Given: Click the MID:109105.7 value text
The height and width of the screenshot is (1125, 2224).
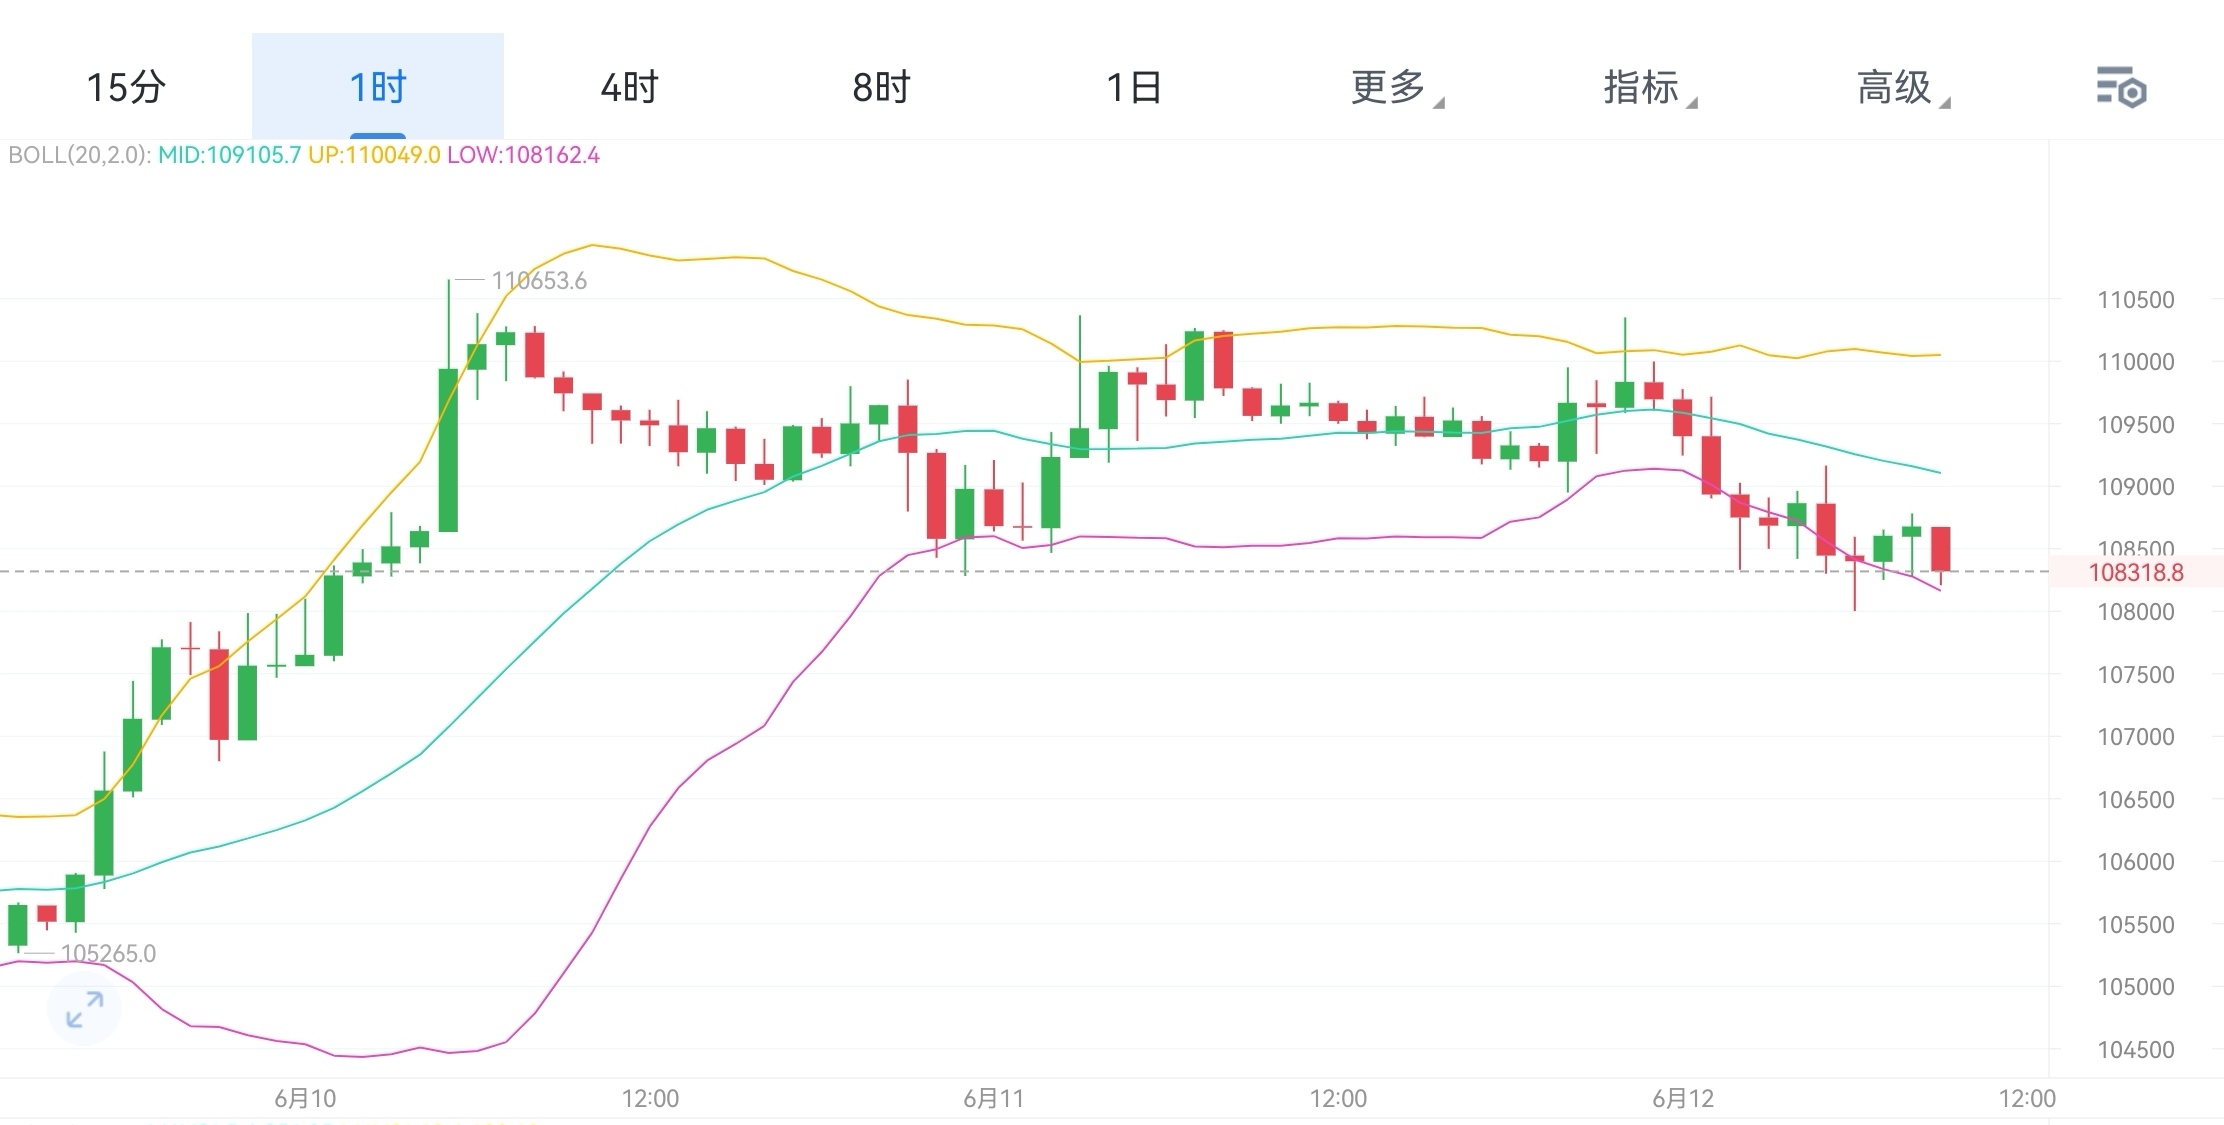Looking at the screenshot, I should pyautogui.click(x=229, y=155).
